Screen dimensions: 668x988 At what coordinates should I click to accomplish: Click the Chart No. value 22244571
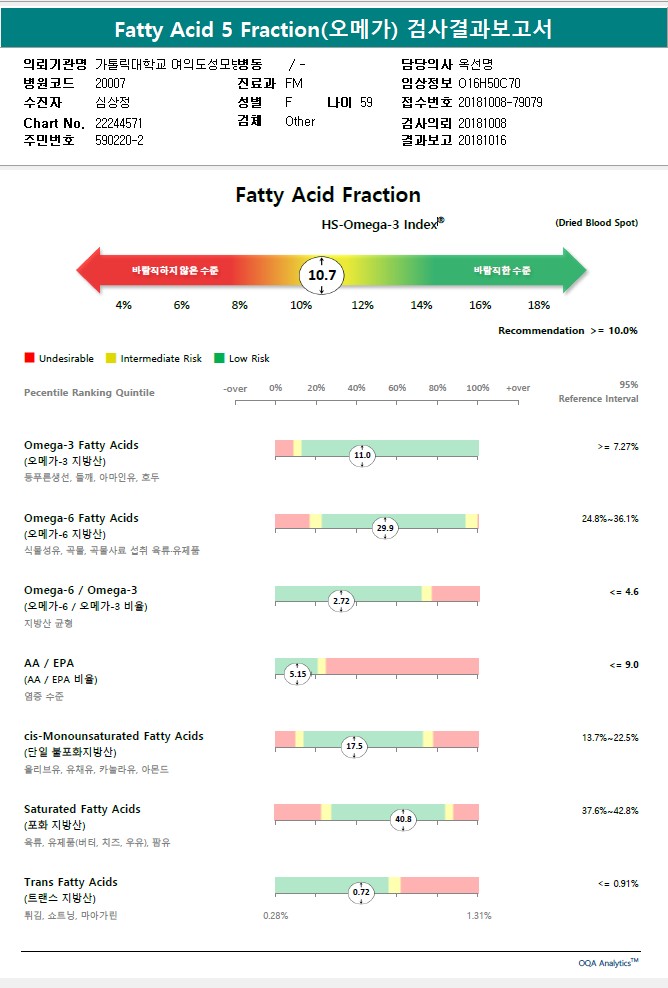click(x=119, y=122)
